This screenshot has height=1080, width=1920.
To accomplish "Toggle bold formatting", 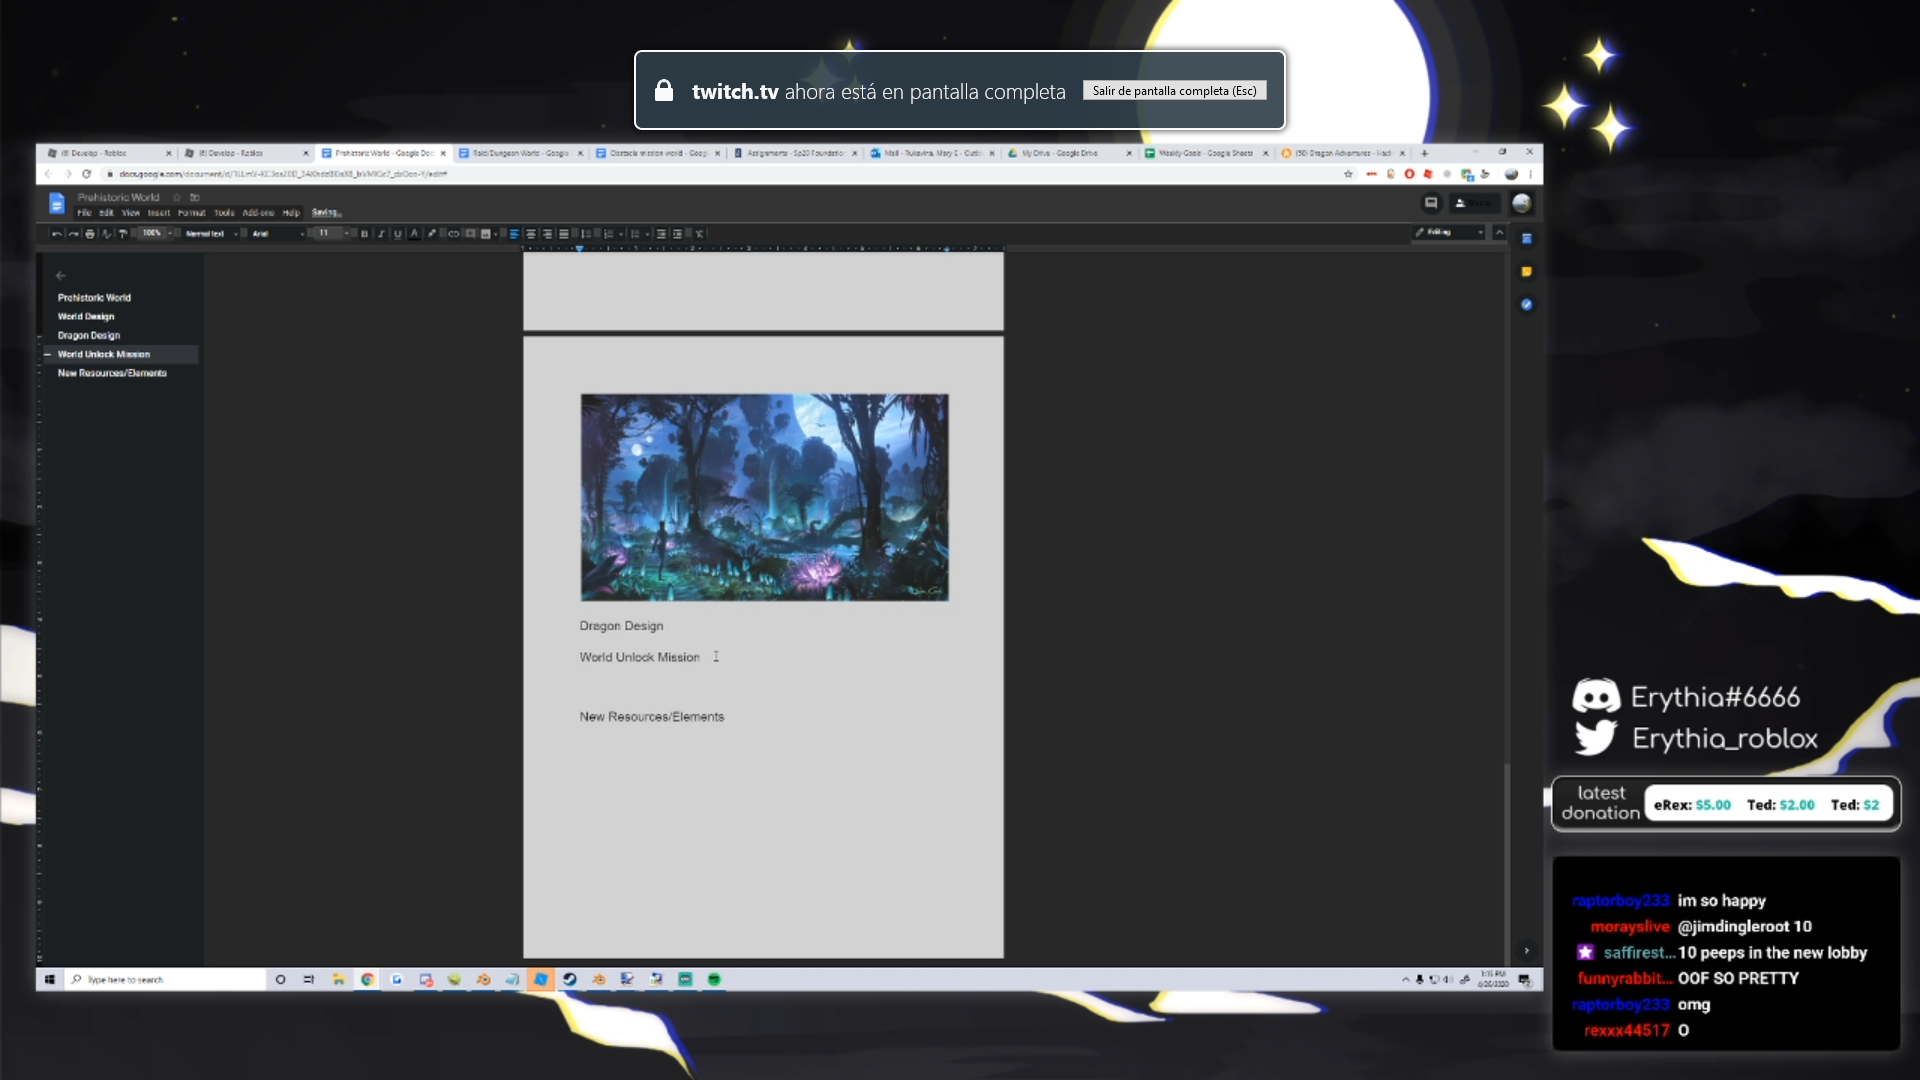I will (x=364, y=234).
